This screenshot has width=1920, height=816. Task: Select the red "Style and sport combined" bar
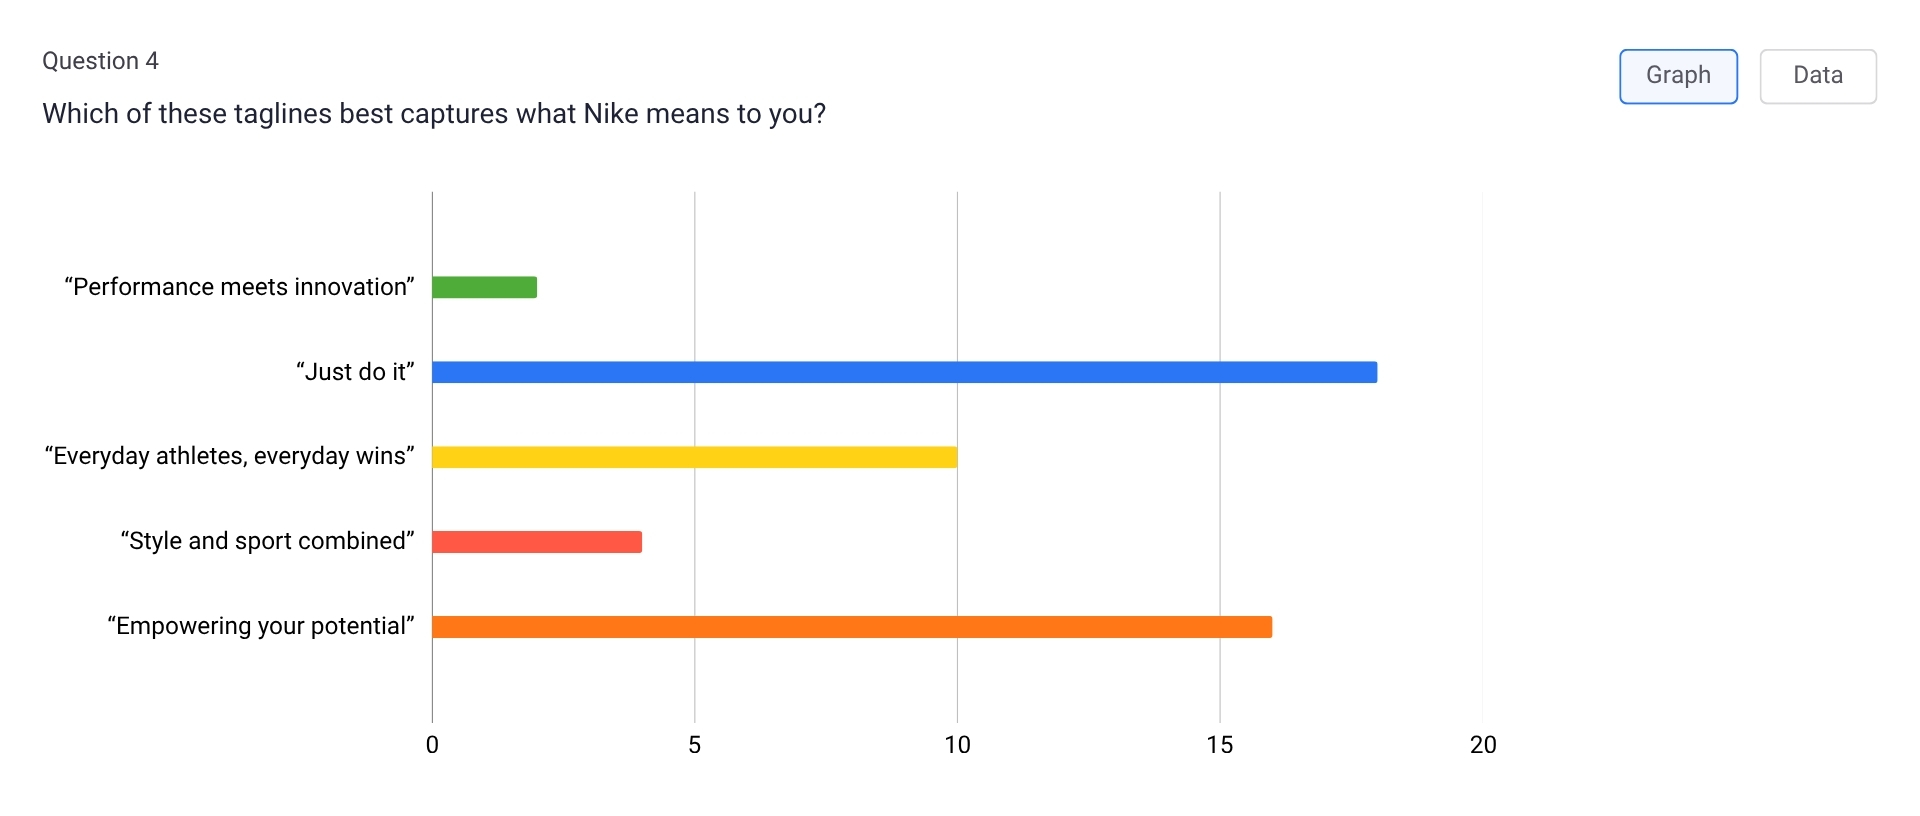point(537,542)
